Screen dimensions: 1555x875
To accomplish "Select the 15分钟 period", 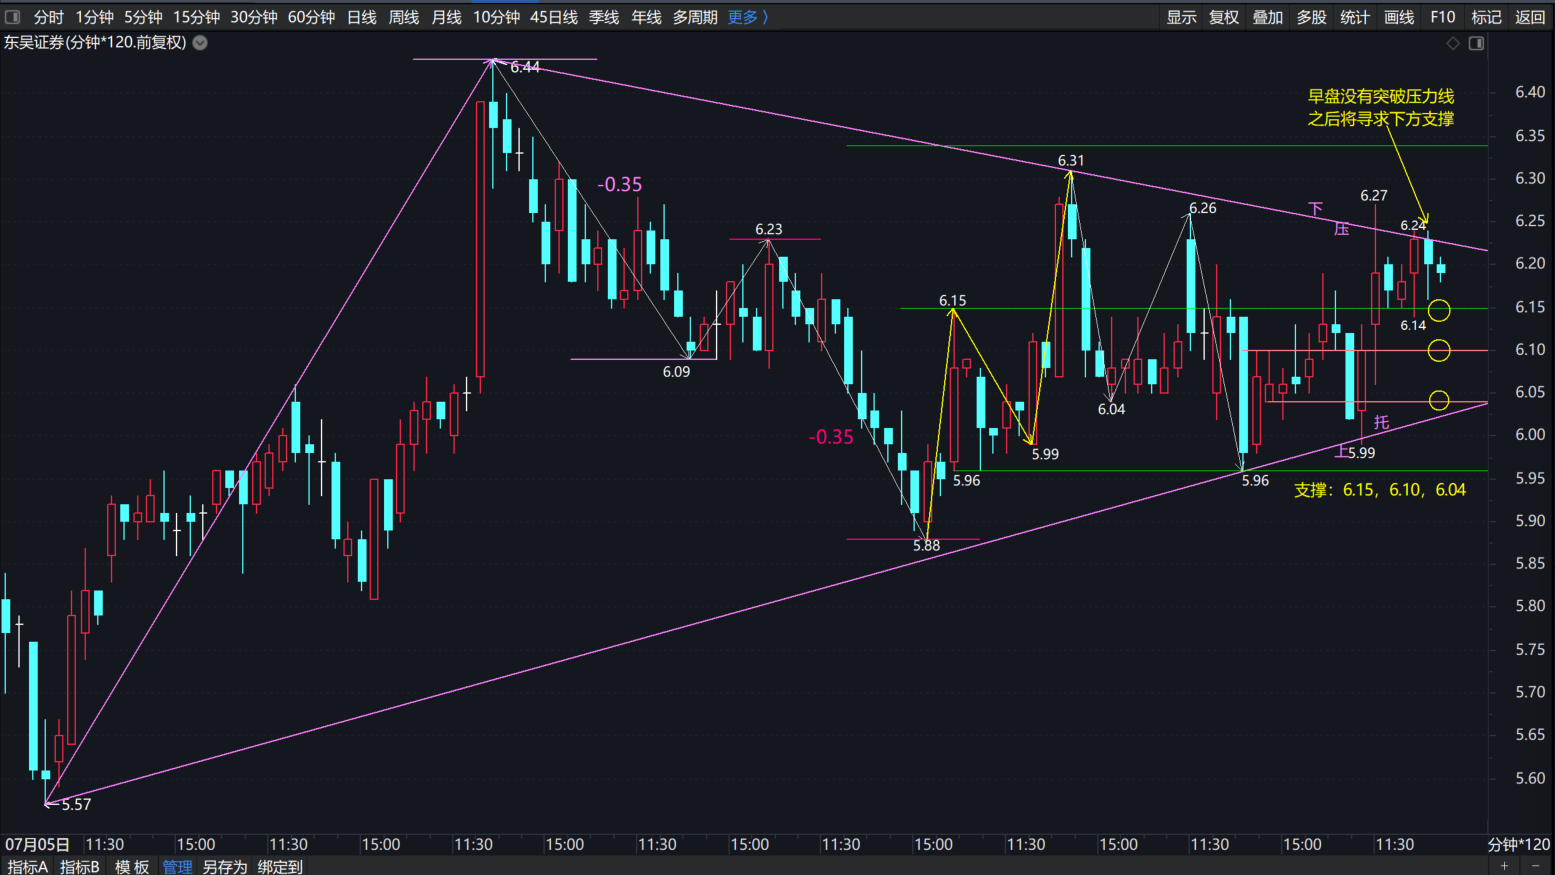I will coord(196,17).
